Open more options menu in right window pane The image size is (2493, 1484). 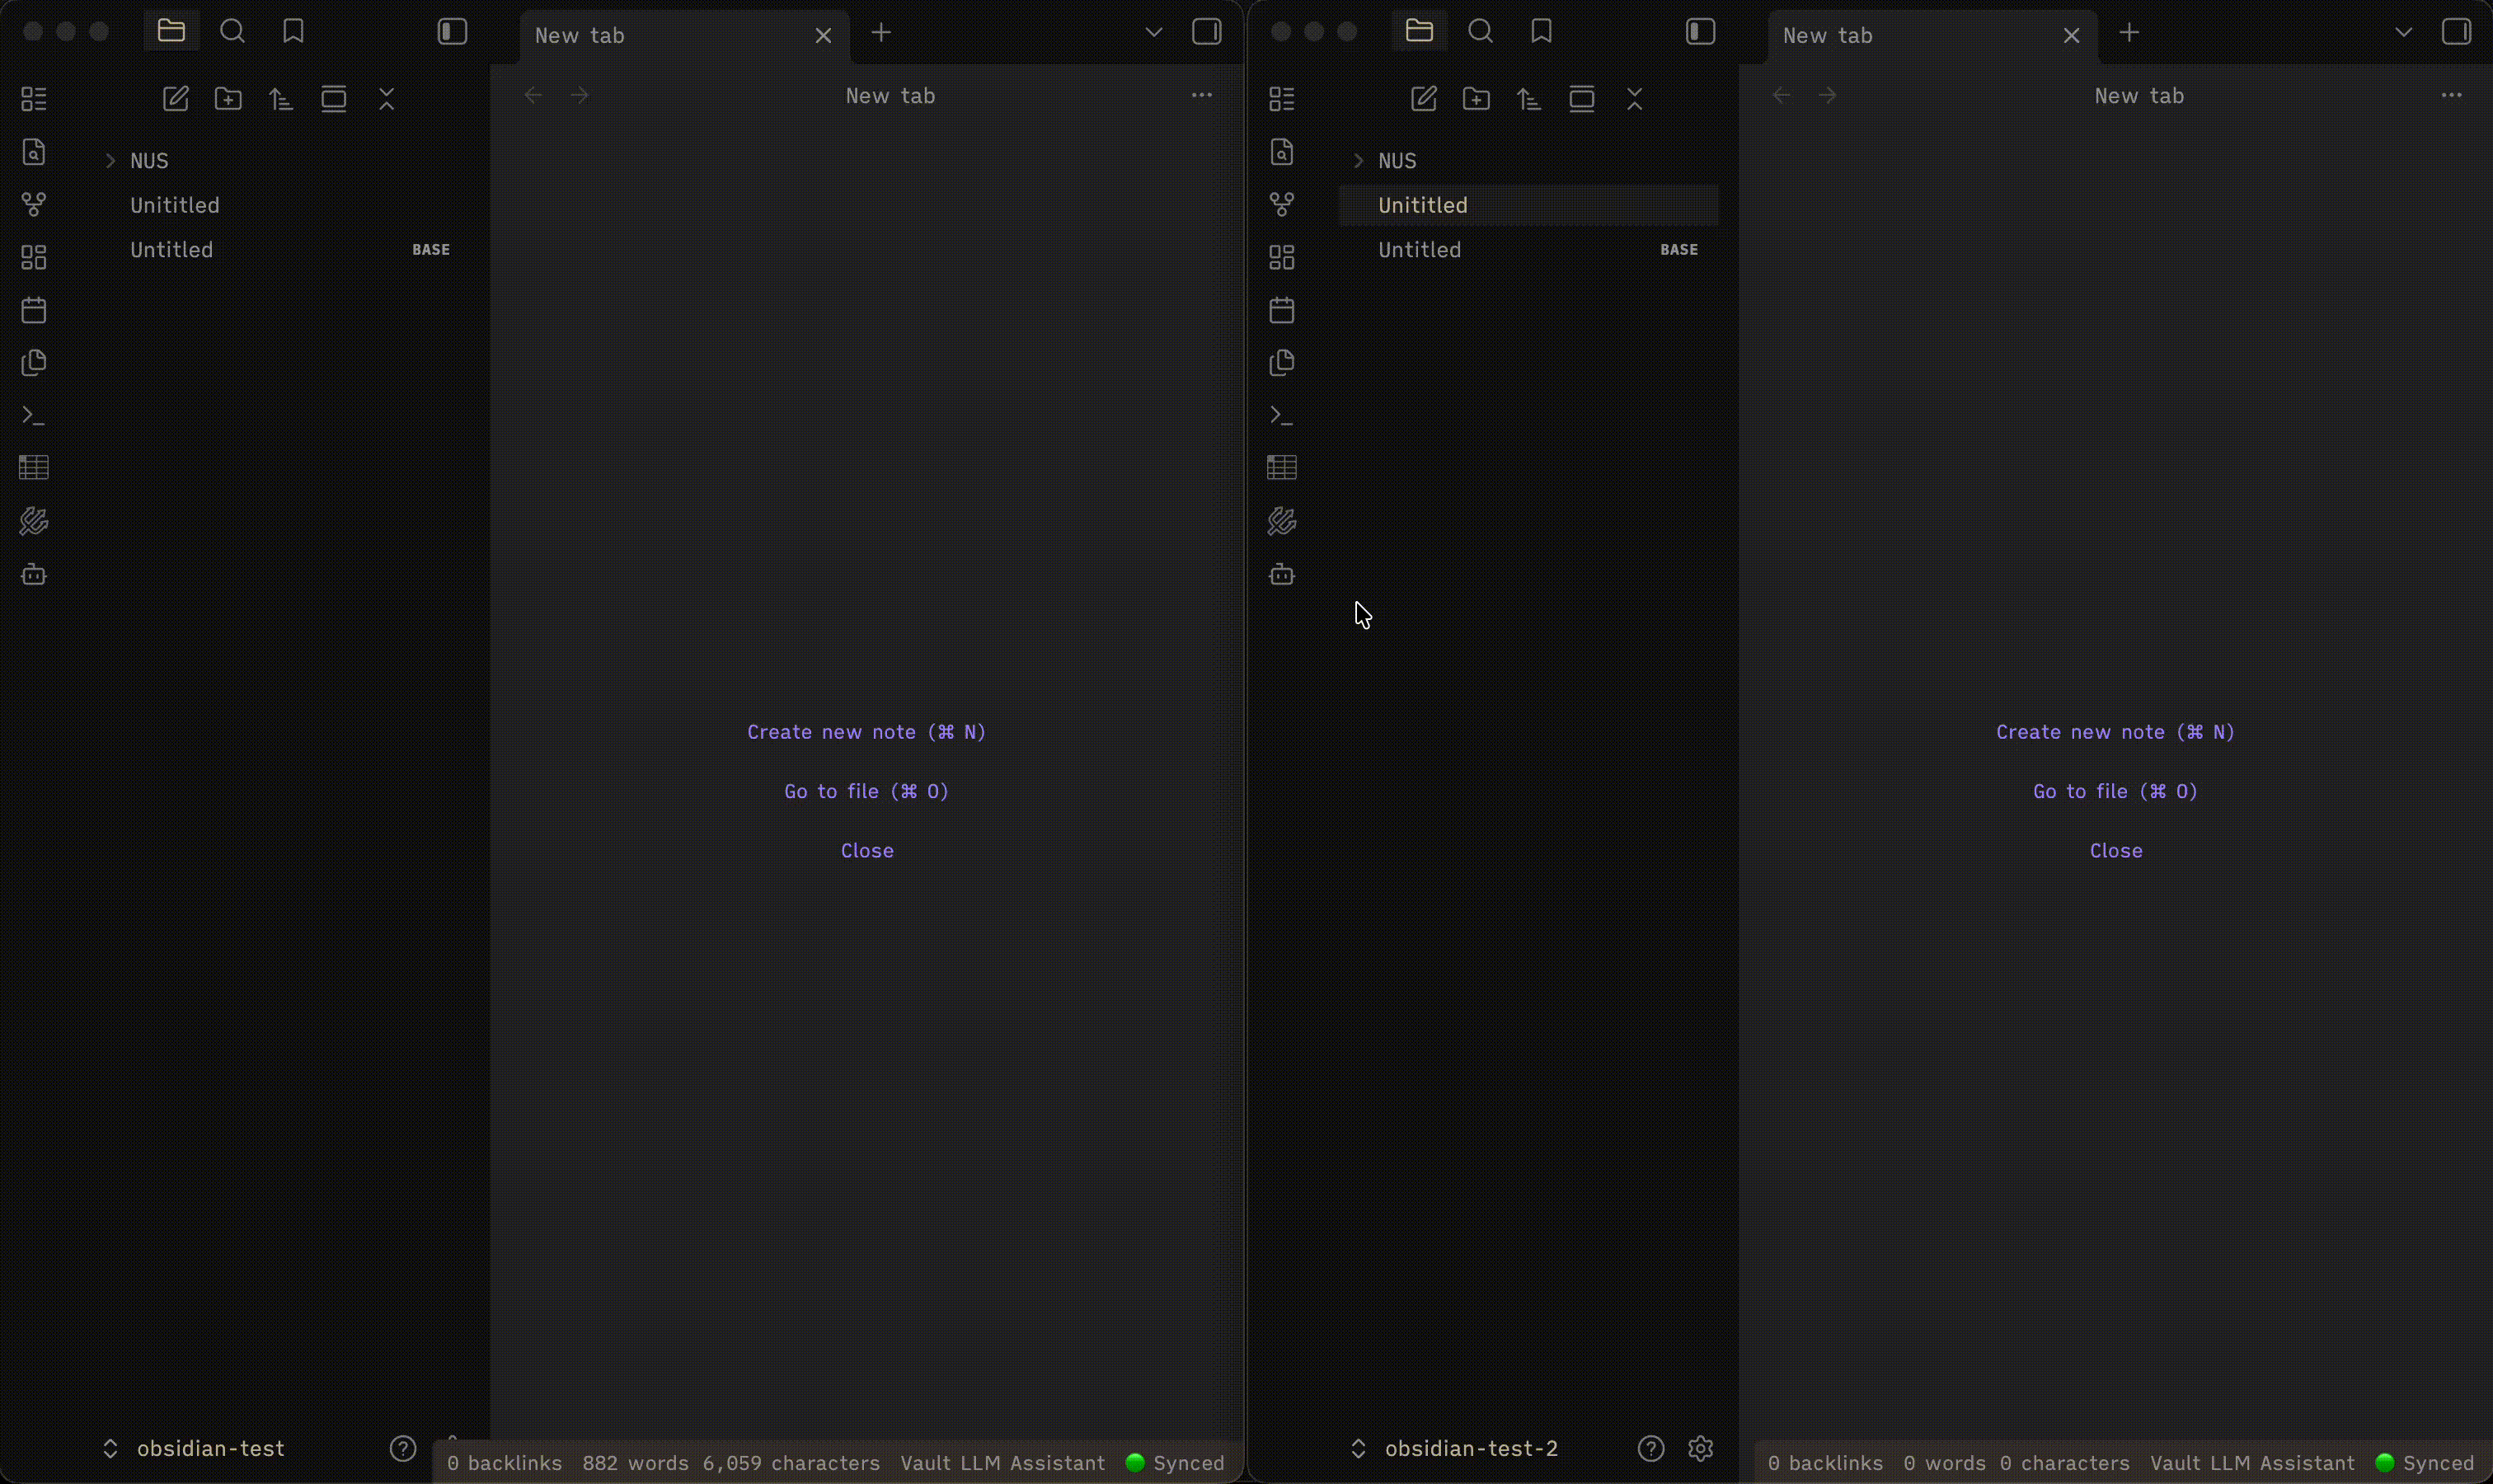point(2451,96)
